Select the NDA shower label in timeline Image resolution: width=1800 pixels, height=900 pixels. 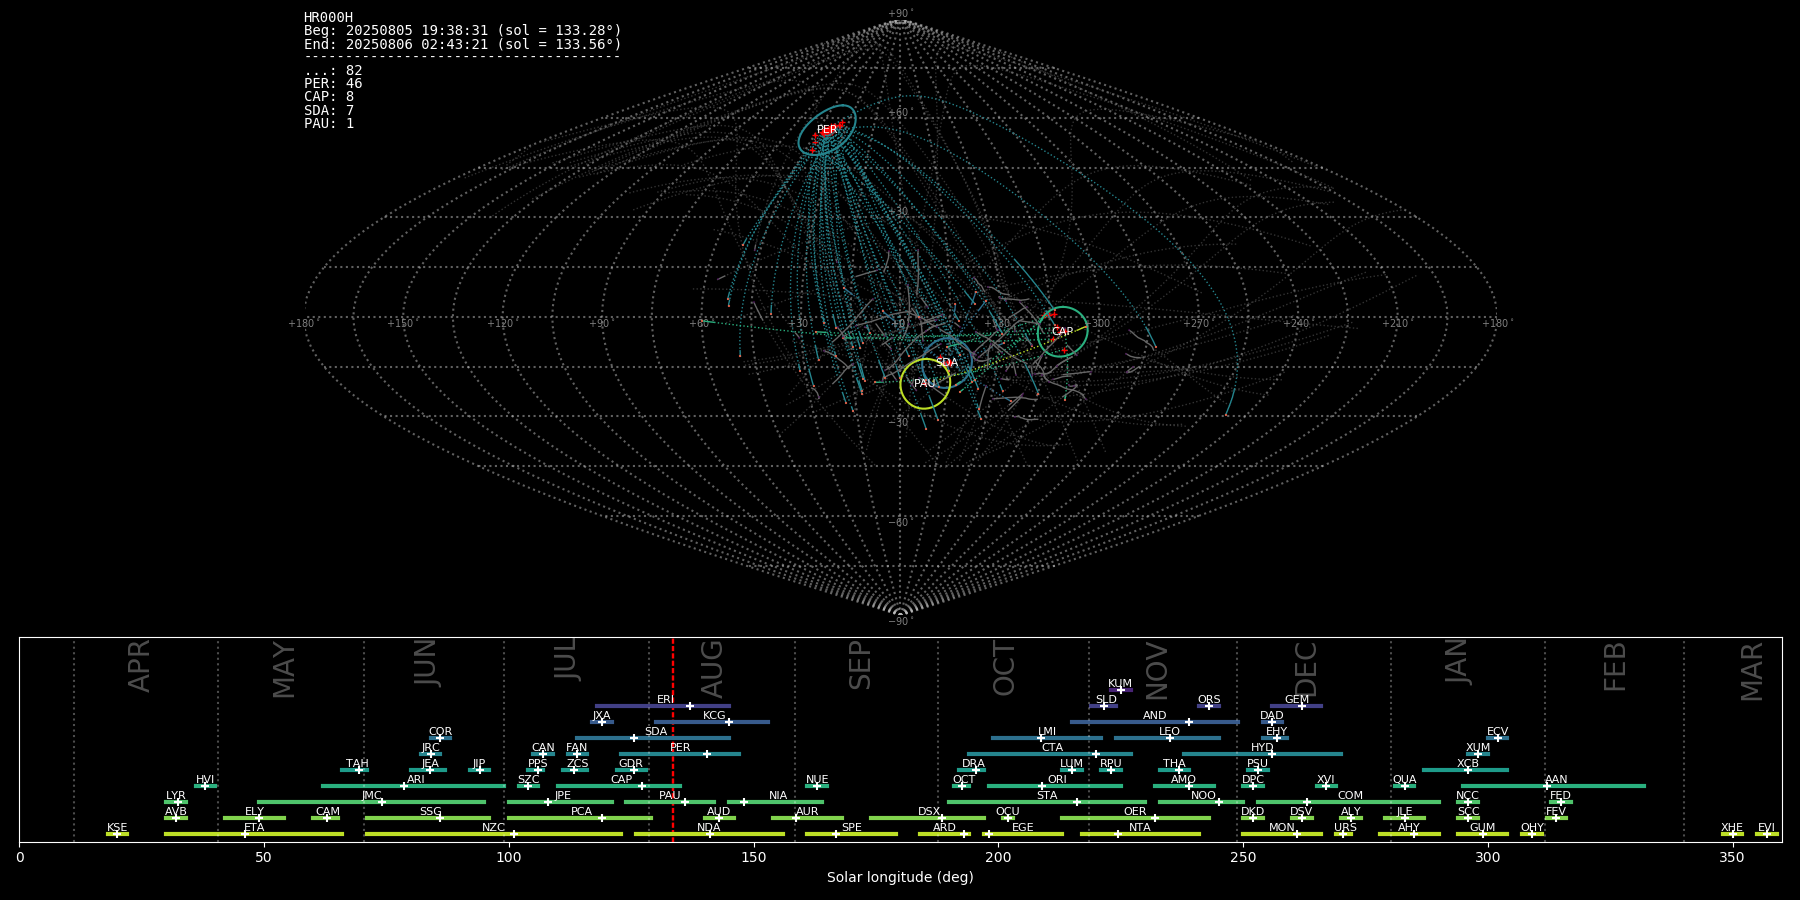(x=709, y=828)
